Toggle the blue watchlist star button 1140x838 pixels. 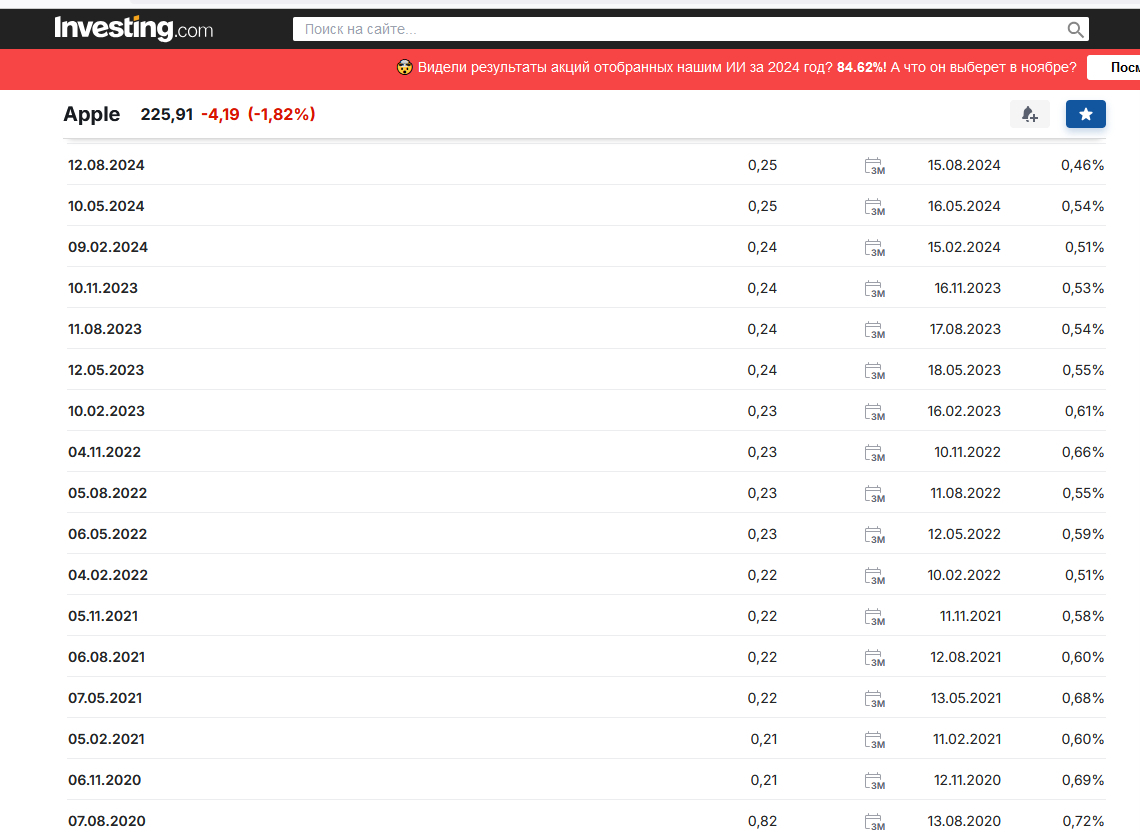point(1085,114)
